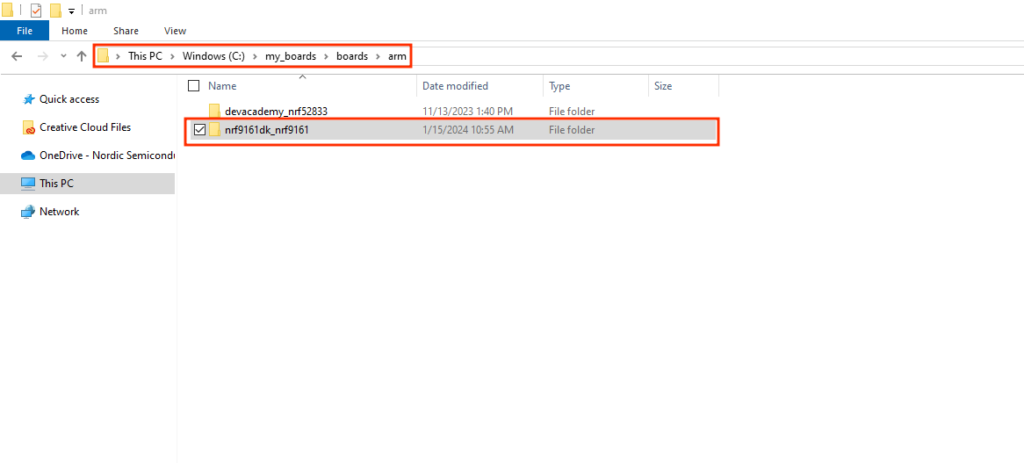
Task: Select the Network icon in the sidebar
Action: pyautogui.click(x=29, y=212)
